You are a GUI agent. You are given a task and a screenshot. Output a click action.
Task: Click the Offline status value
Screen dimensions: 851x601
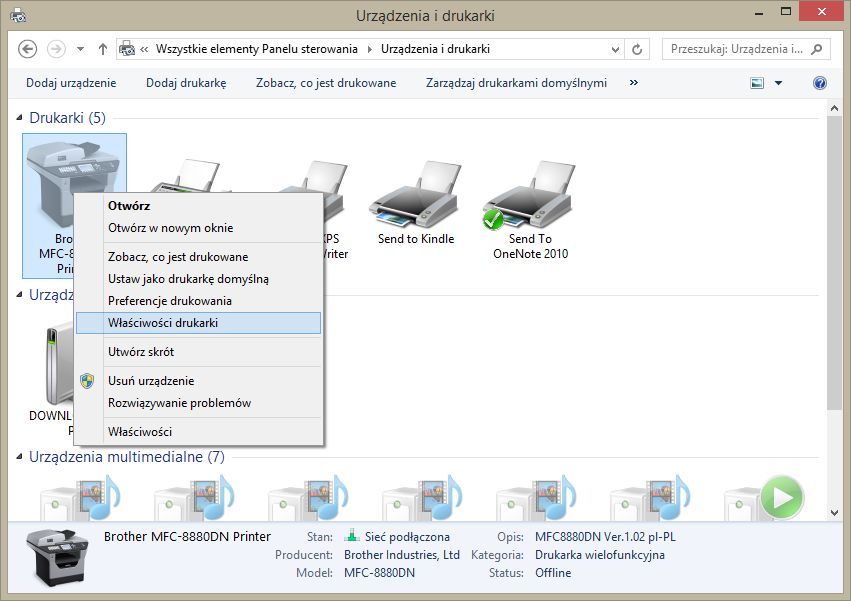point(553,573)
